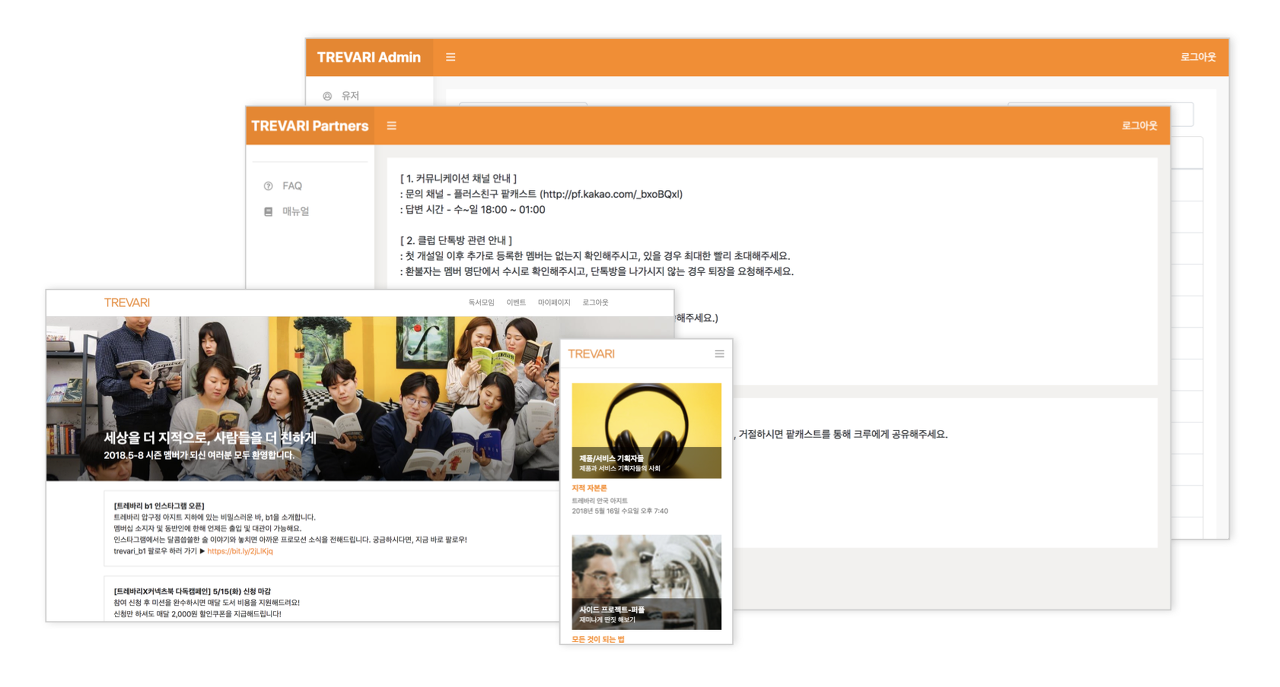Open the 독서모임 nav menu item
This screenshot has height=687, width=1280.
coord(482,302)
